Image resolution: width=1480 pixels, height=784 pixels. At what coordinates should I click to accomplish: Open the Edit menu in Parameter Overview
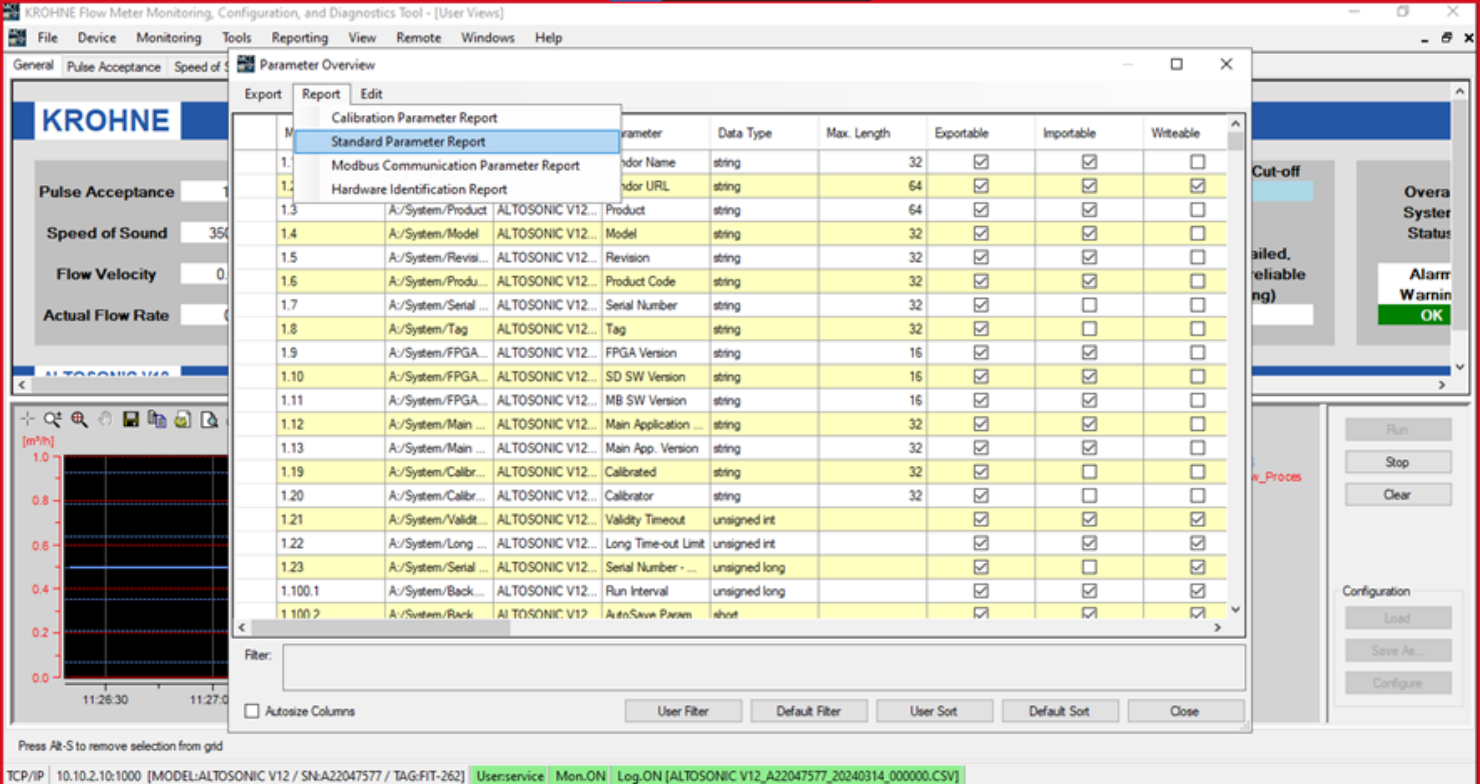[x=371, y=94]
